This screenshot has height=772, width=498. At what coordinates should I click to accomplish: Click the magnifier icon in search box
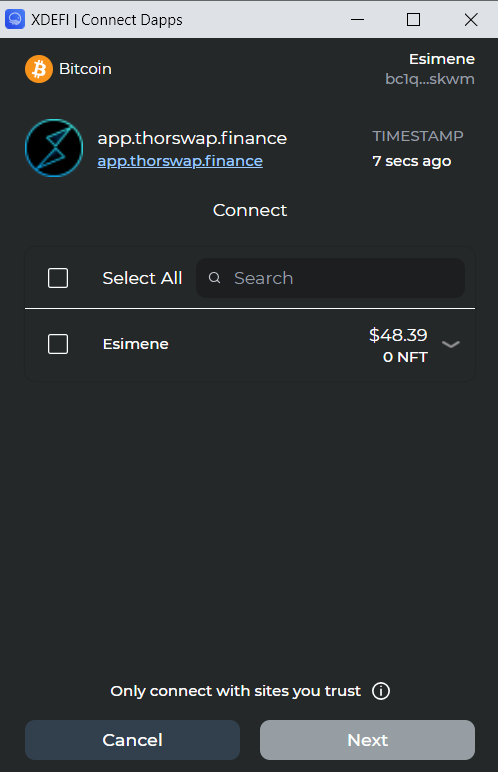coord(214,278)
